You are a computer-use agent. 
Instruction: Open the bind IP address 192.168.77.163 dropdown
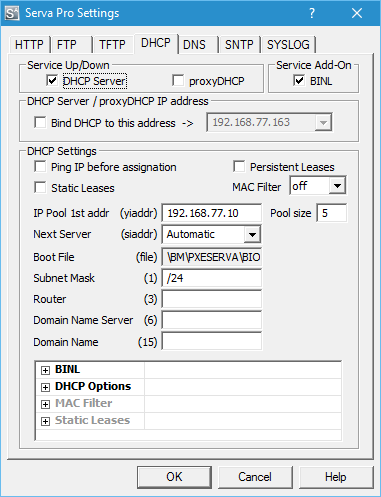click(x=323, y=122)
